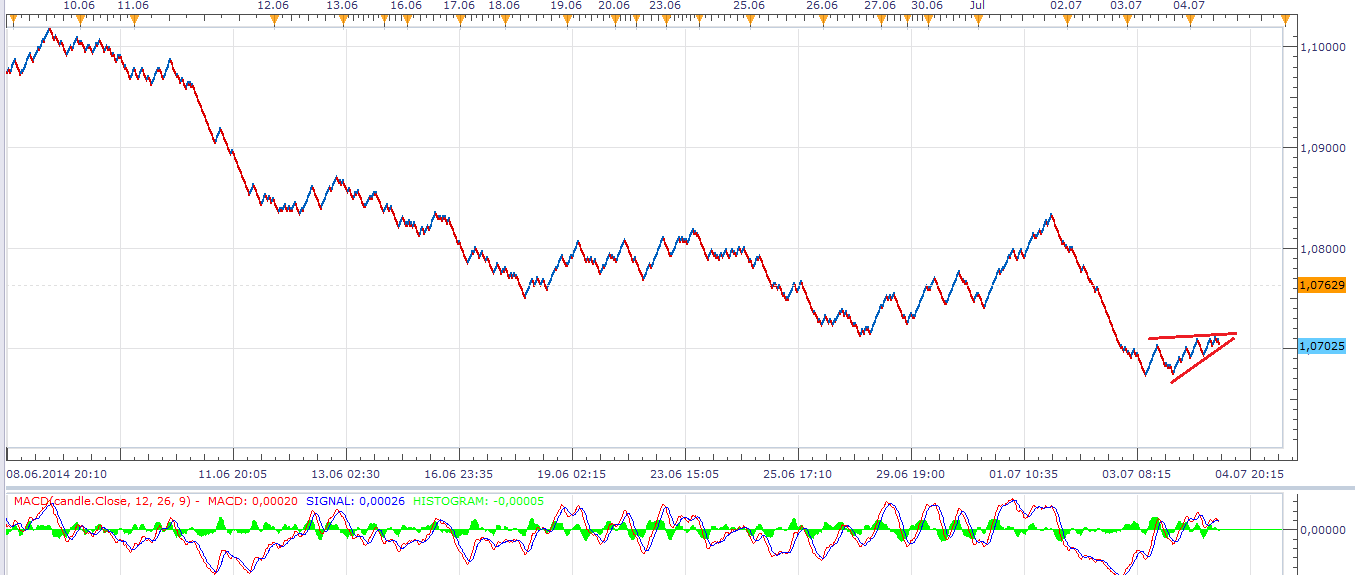
Task: Click the 1,08000 price axis level
Action: point(1323,249)
